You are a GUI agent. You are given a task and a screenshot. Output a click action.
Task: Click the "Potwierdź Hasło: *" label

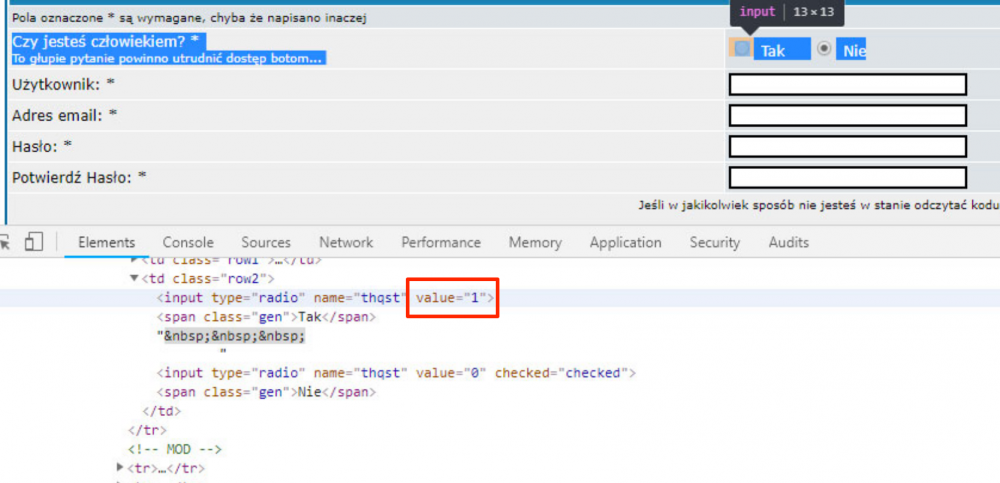point(80,177)
